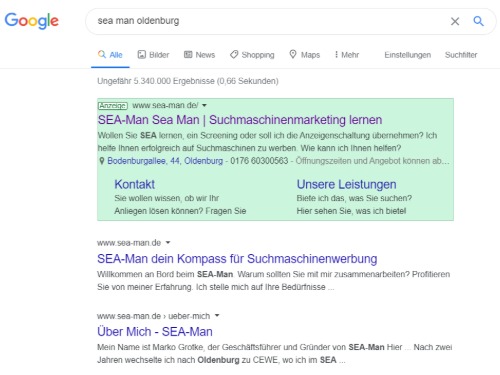Click the text 'Biete ich das, was Sie suchen?'

(354, 198)
